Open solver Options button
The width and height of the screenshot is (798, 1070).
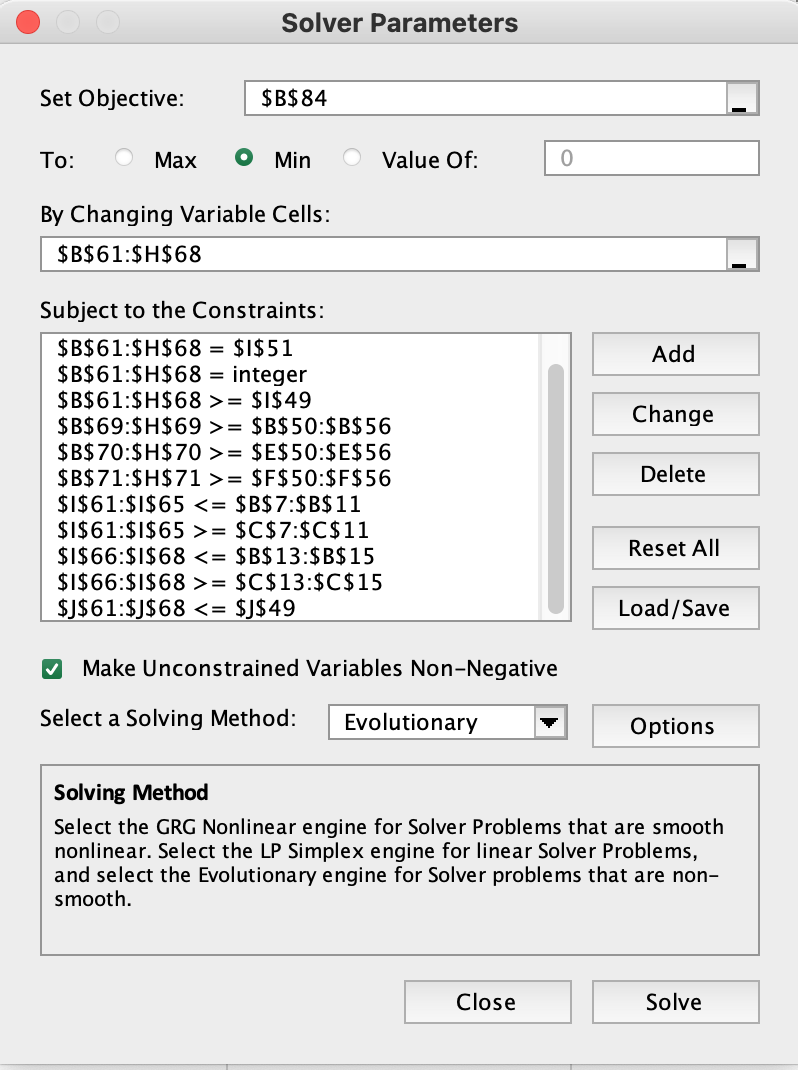(x=675, y=726)
